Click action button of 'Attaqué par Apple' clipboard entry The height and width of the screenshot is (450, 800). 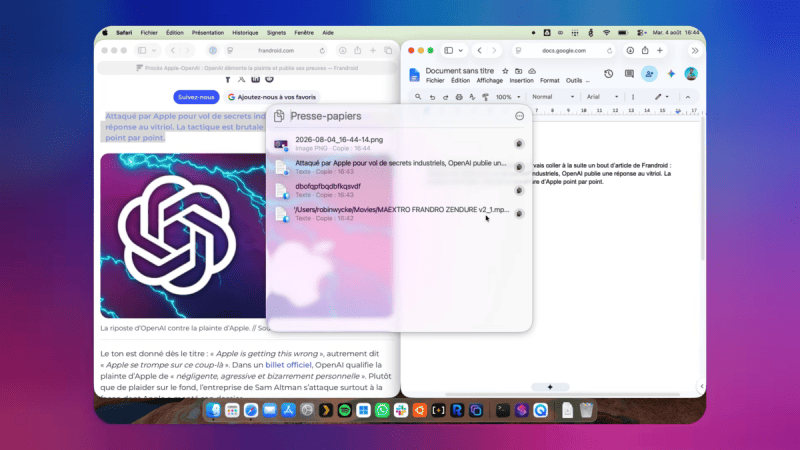pyautogui.click(x=519, y=167)
